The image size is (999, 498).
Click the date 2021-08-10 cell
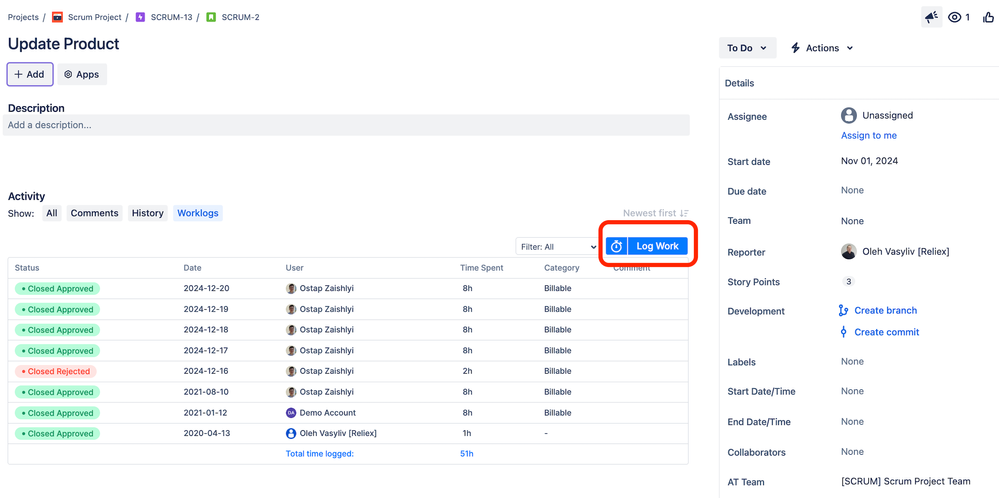coord(206,392)
